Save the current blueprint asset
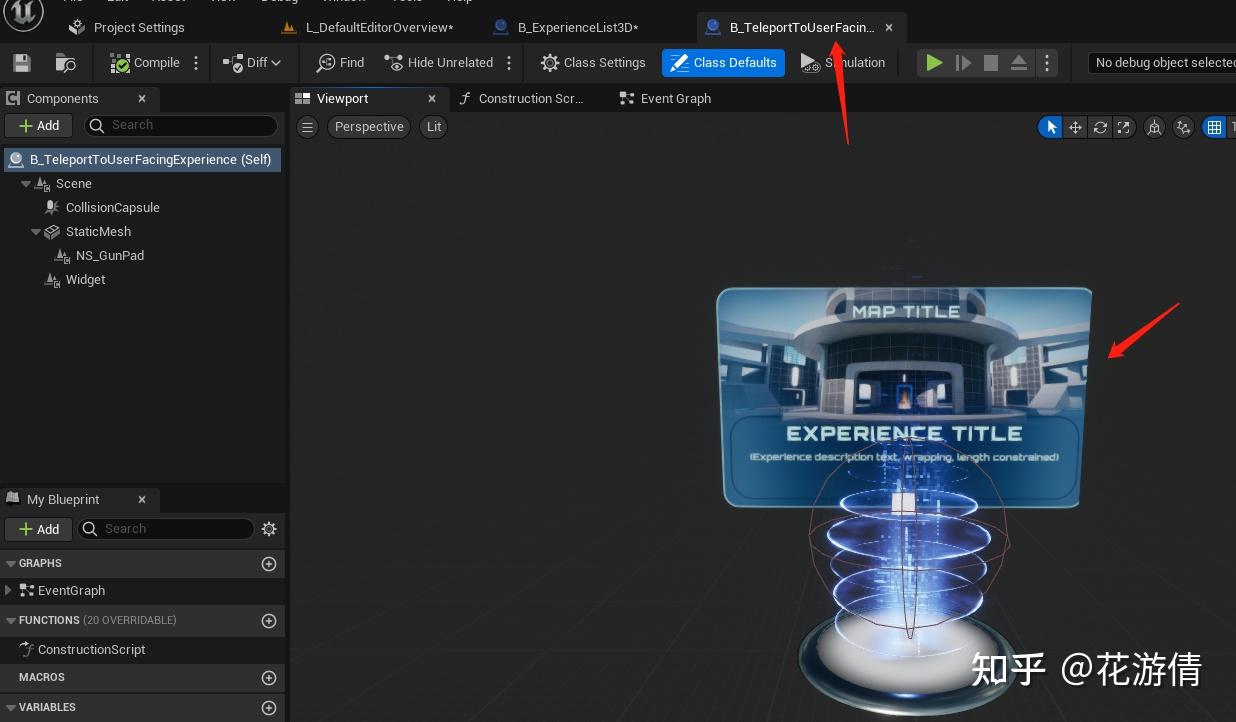 tap(20, 62)
